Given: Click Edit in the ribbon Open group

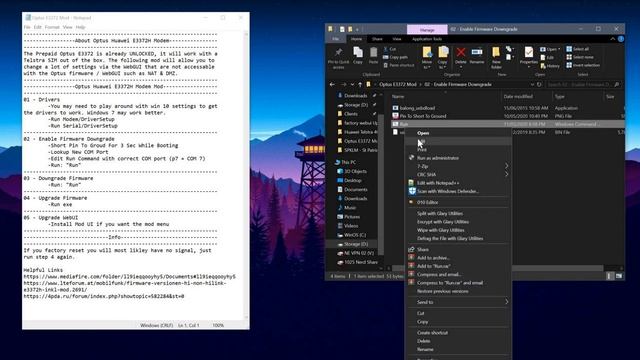Looking at the screenshot, I should click(x=547, y=58).
